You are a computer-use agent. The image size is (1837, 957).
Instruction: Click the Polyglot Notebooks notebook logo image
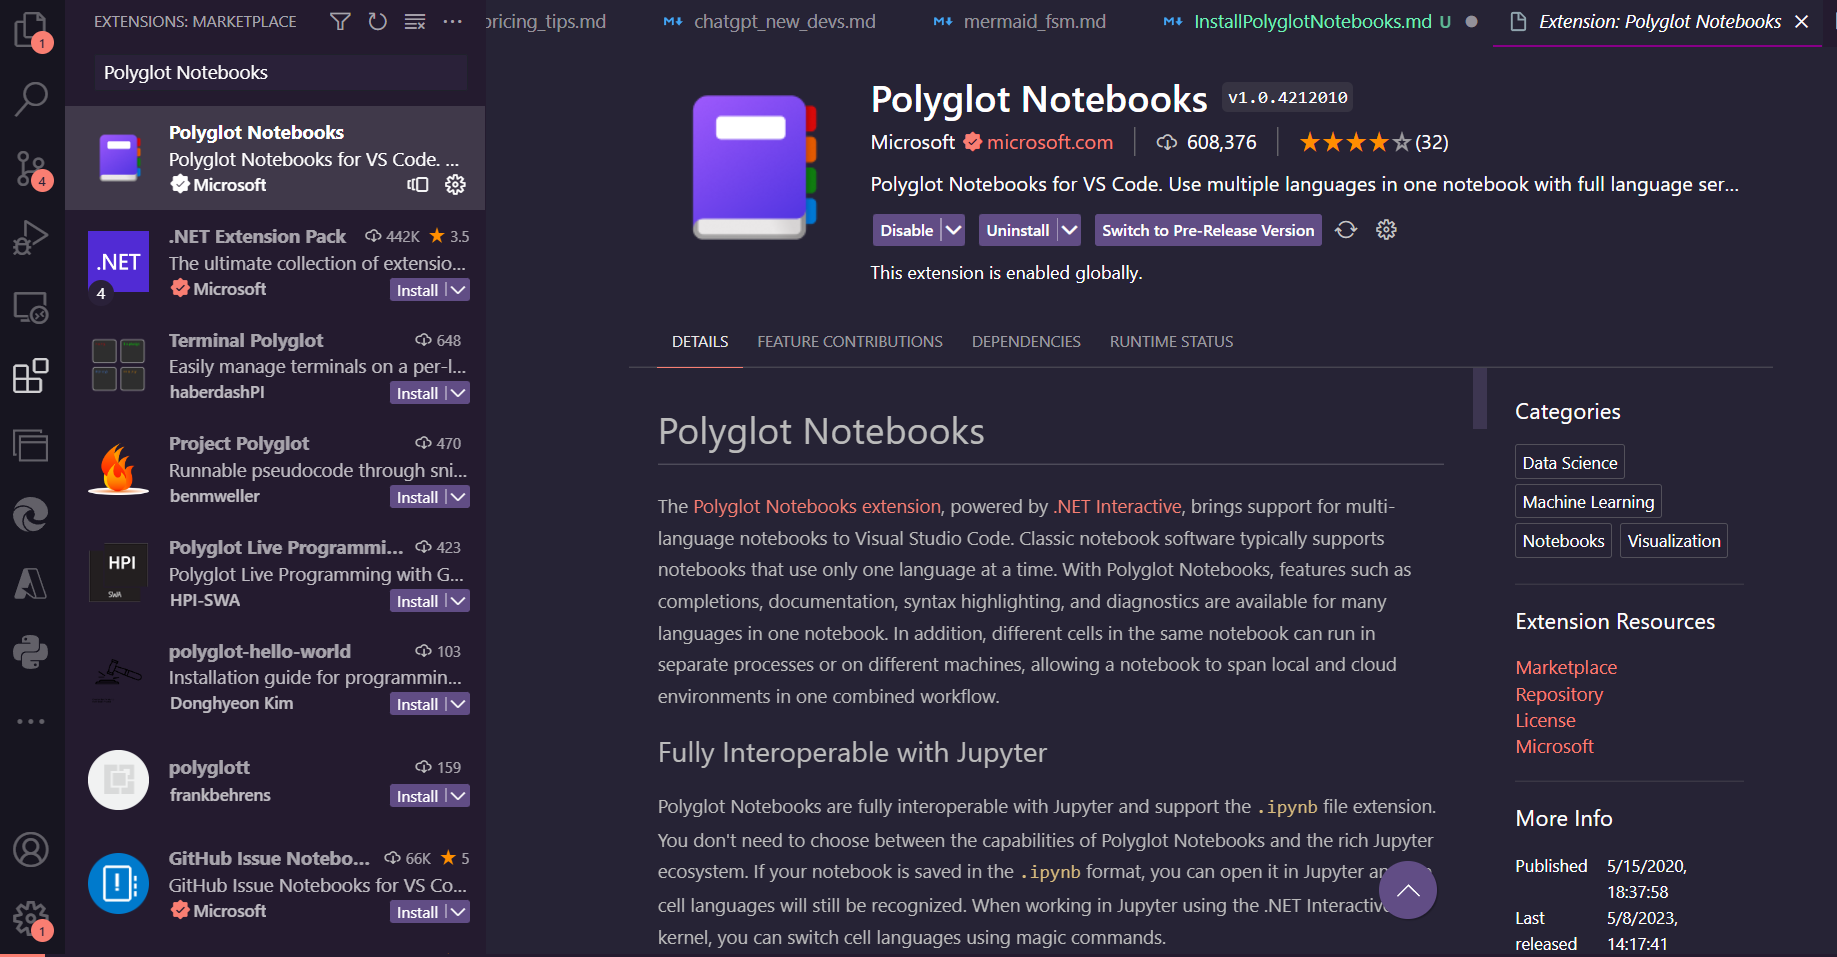tap(755, 167)
